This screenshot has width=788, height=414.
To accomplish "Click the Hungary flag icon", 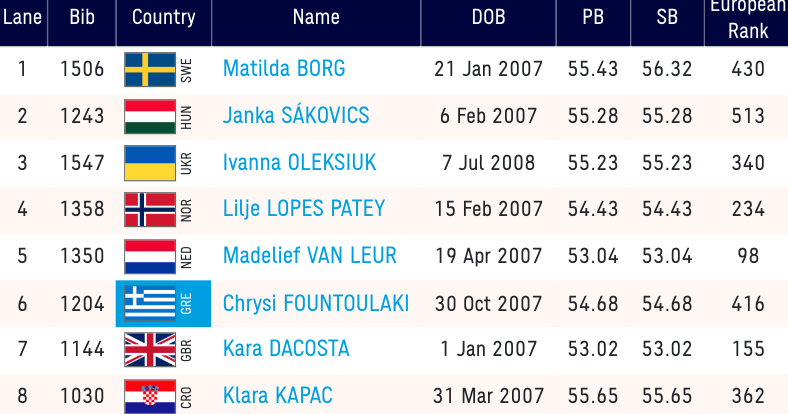I will coord(149,116).
